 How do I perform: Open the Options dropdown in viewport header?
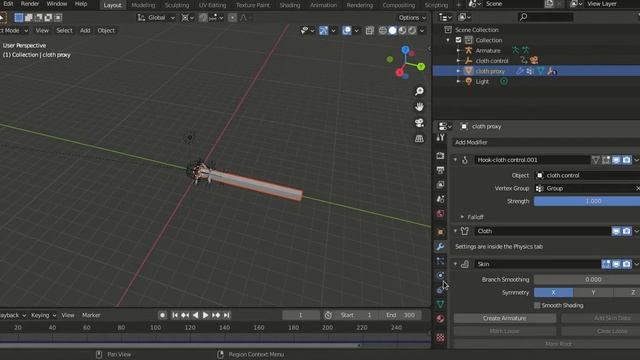pyautogui.click(x=412, y=18)
